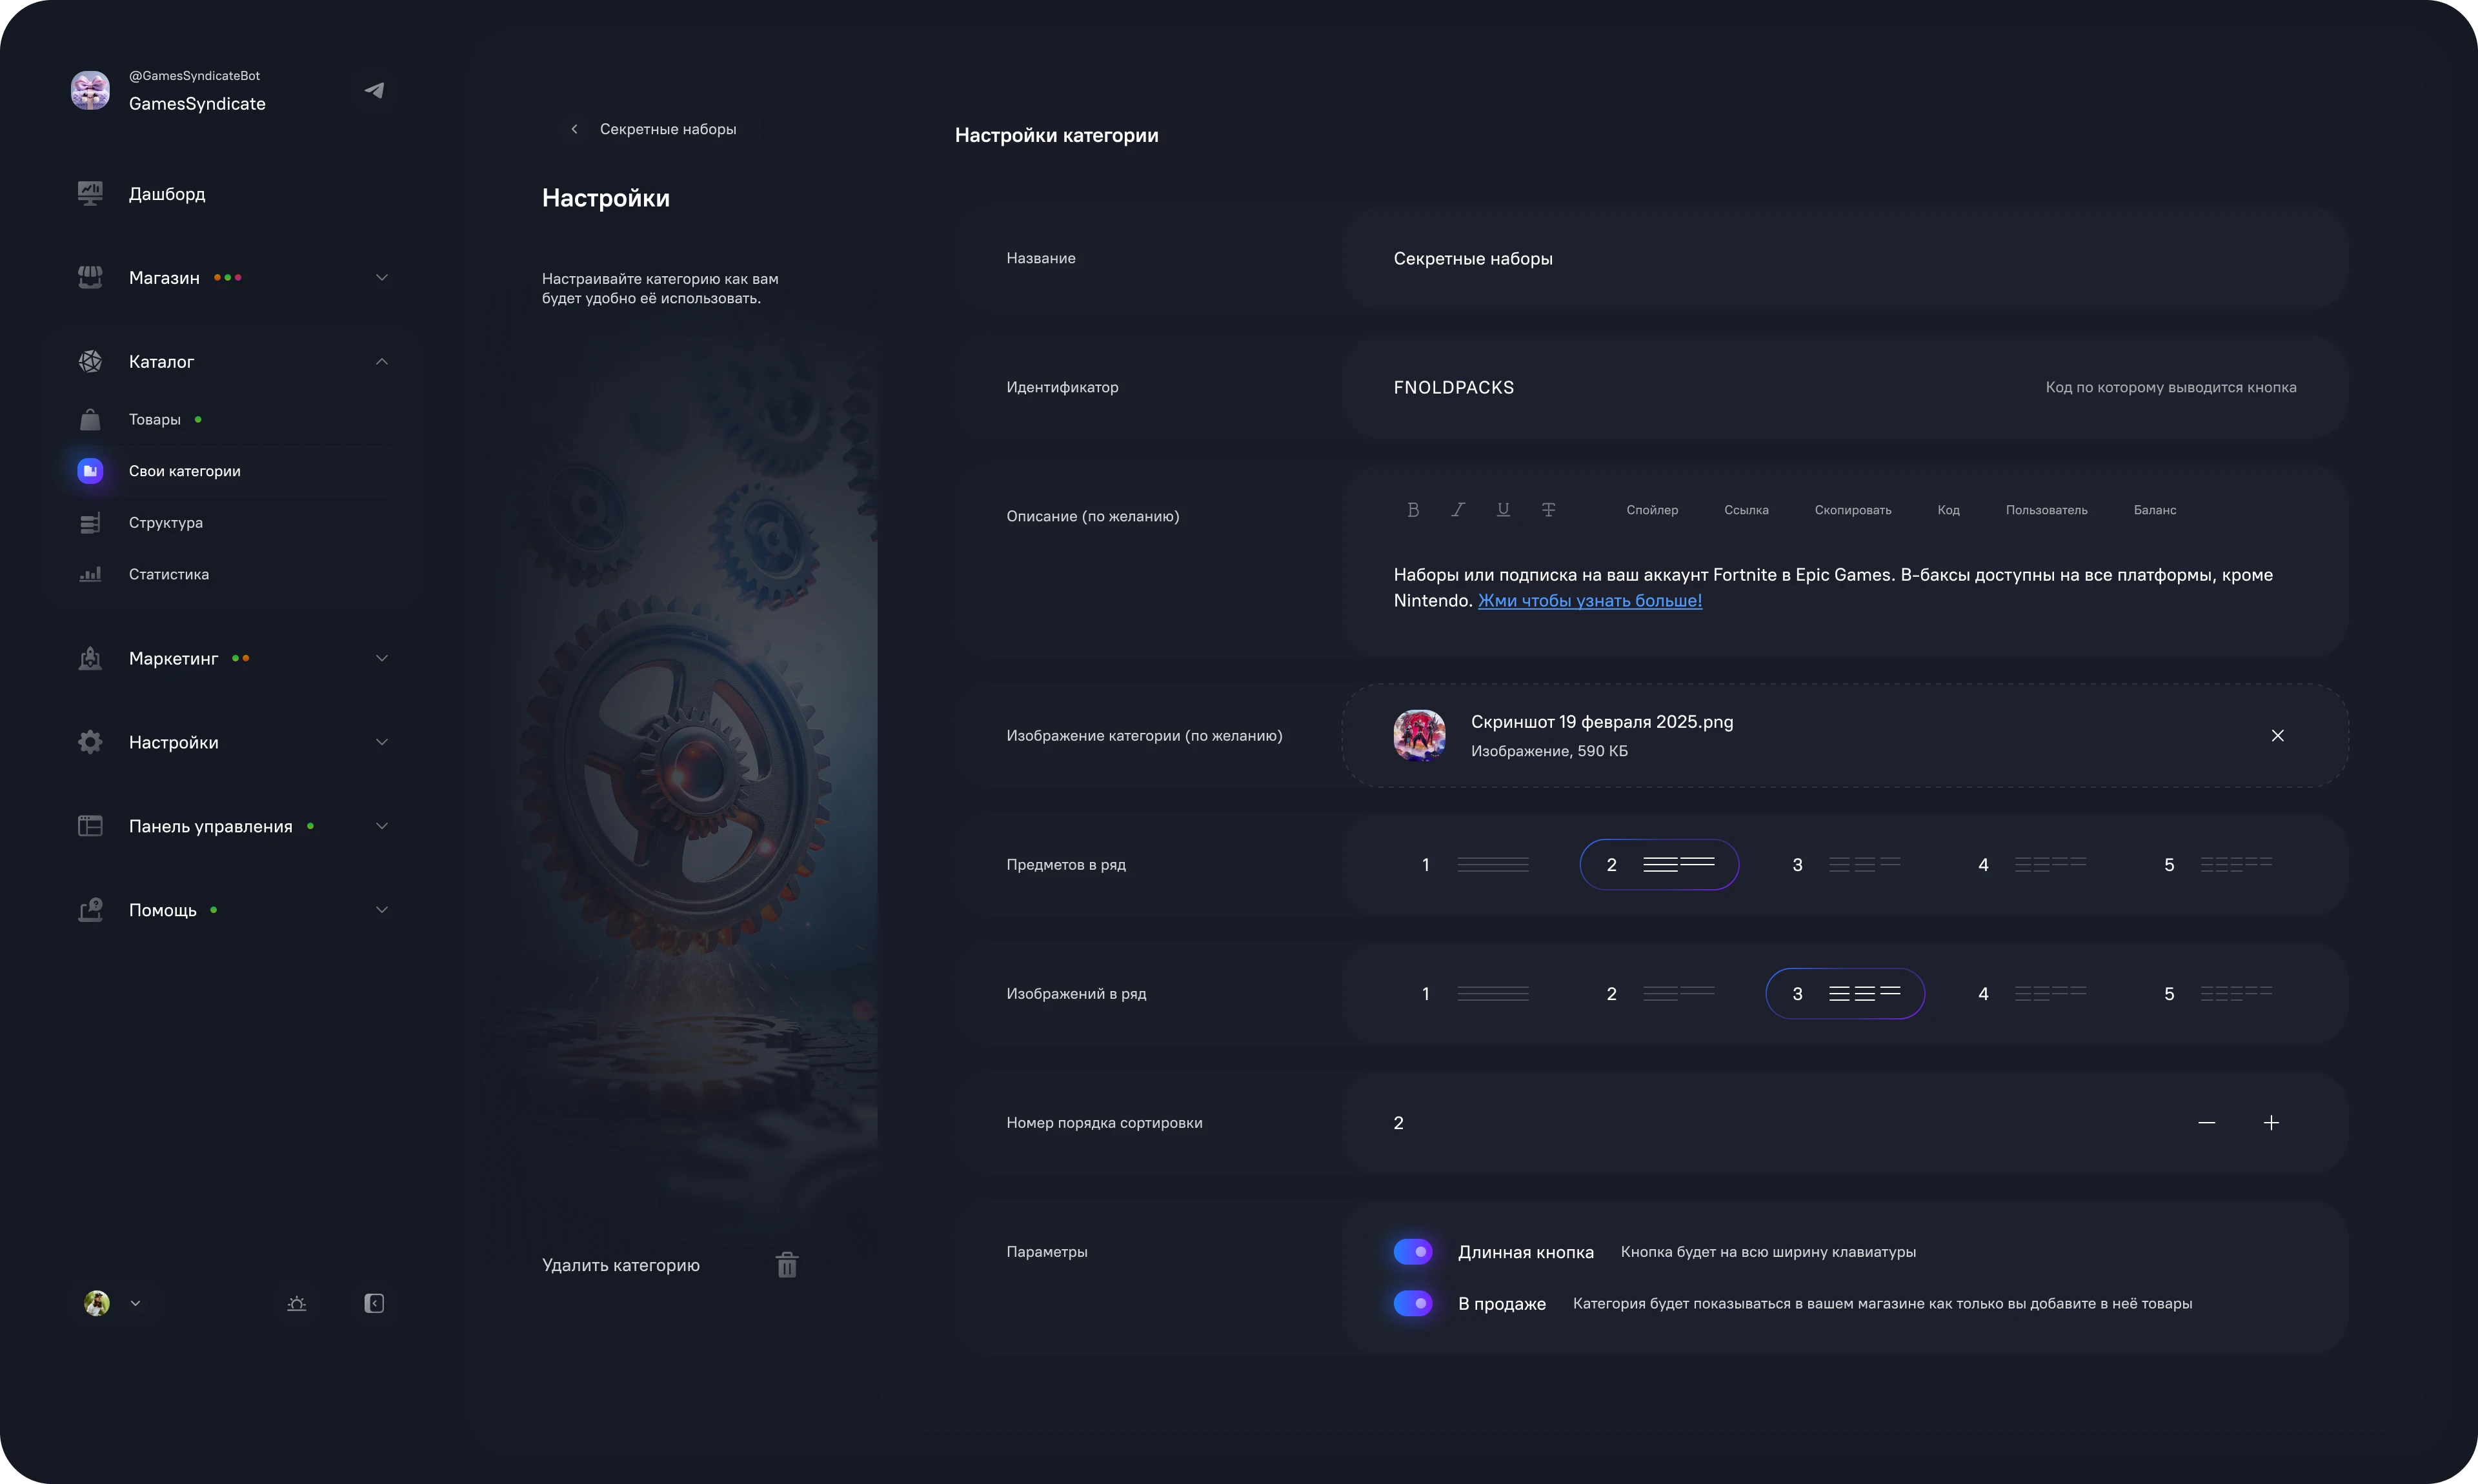
Task: Open Статистика section in sidebar
Action: click(168, 574)
